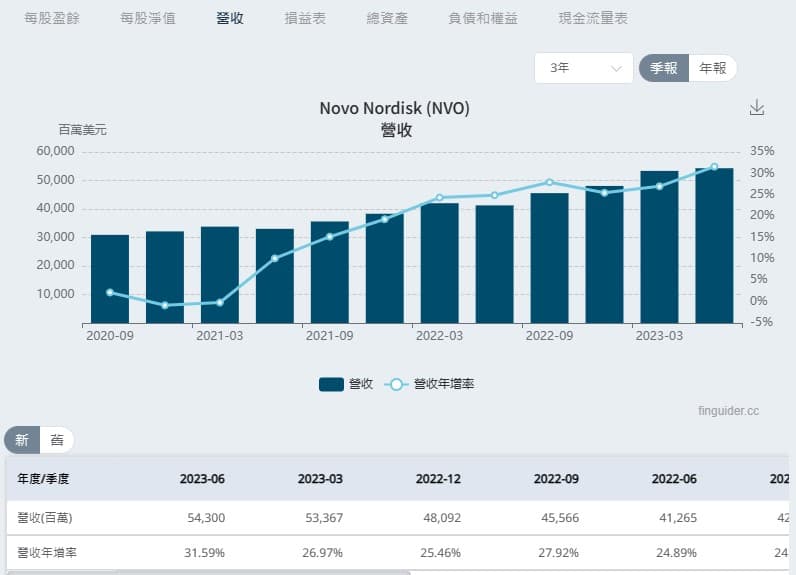Select the 營收 tab
796x575 pixels.
tap(230, 18)
